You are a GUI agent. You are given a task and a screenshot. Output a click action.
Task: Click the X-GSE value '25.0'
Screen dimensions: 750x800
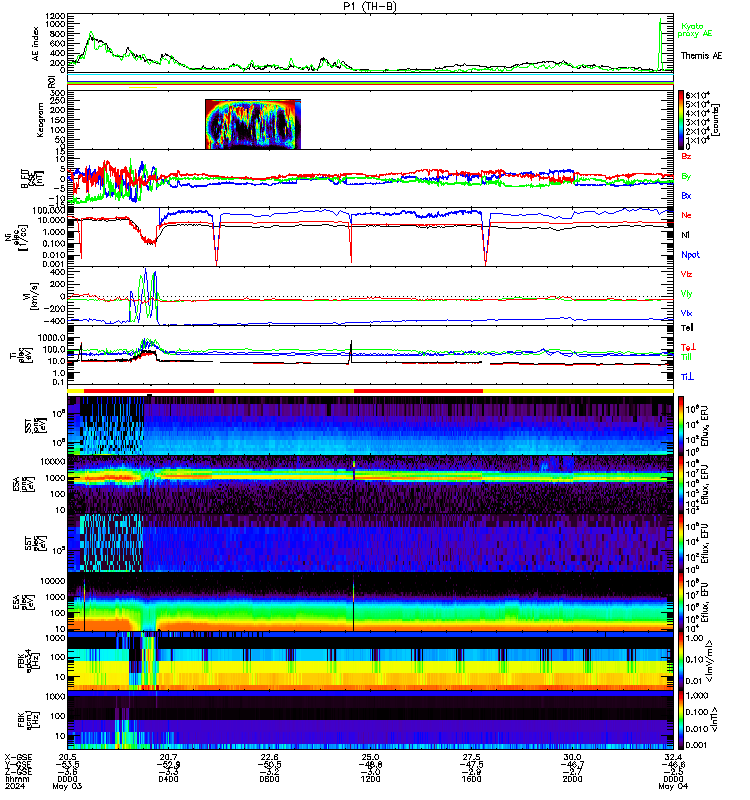[370, 757]
